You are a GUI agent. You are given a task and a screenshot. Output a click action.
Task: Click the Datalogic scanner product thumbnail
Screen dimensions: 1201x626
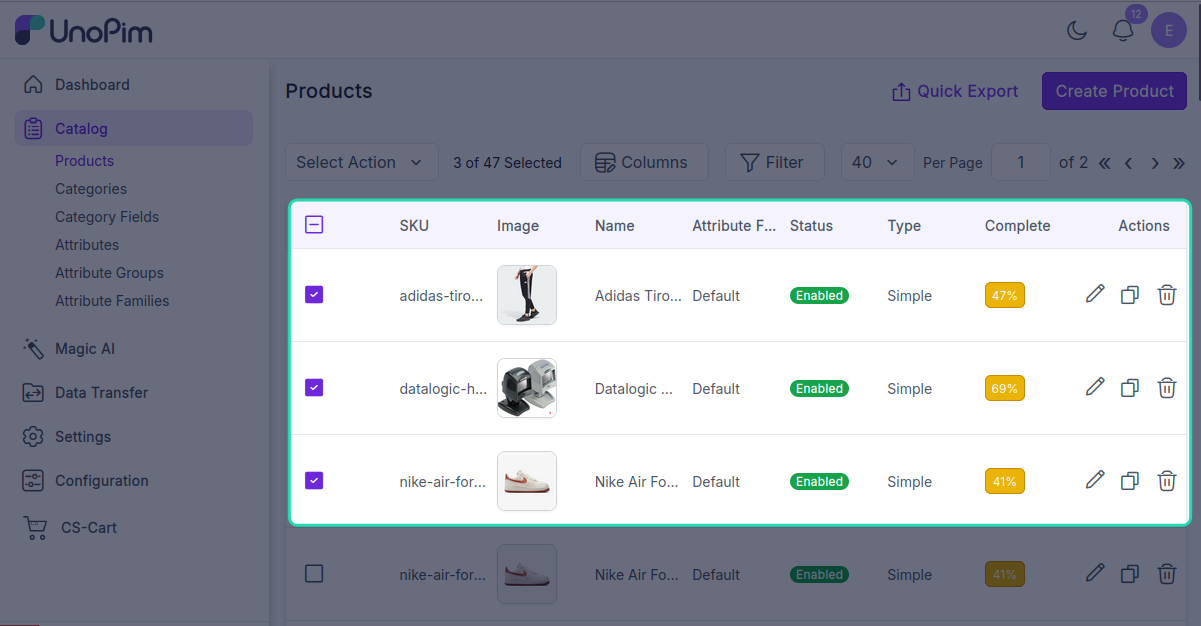click(527, 388)
